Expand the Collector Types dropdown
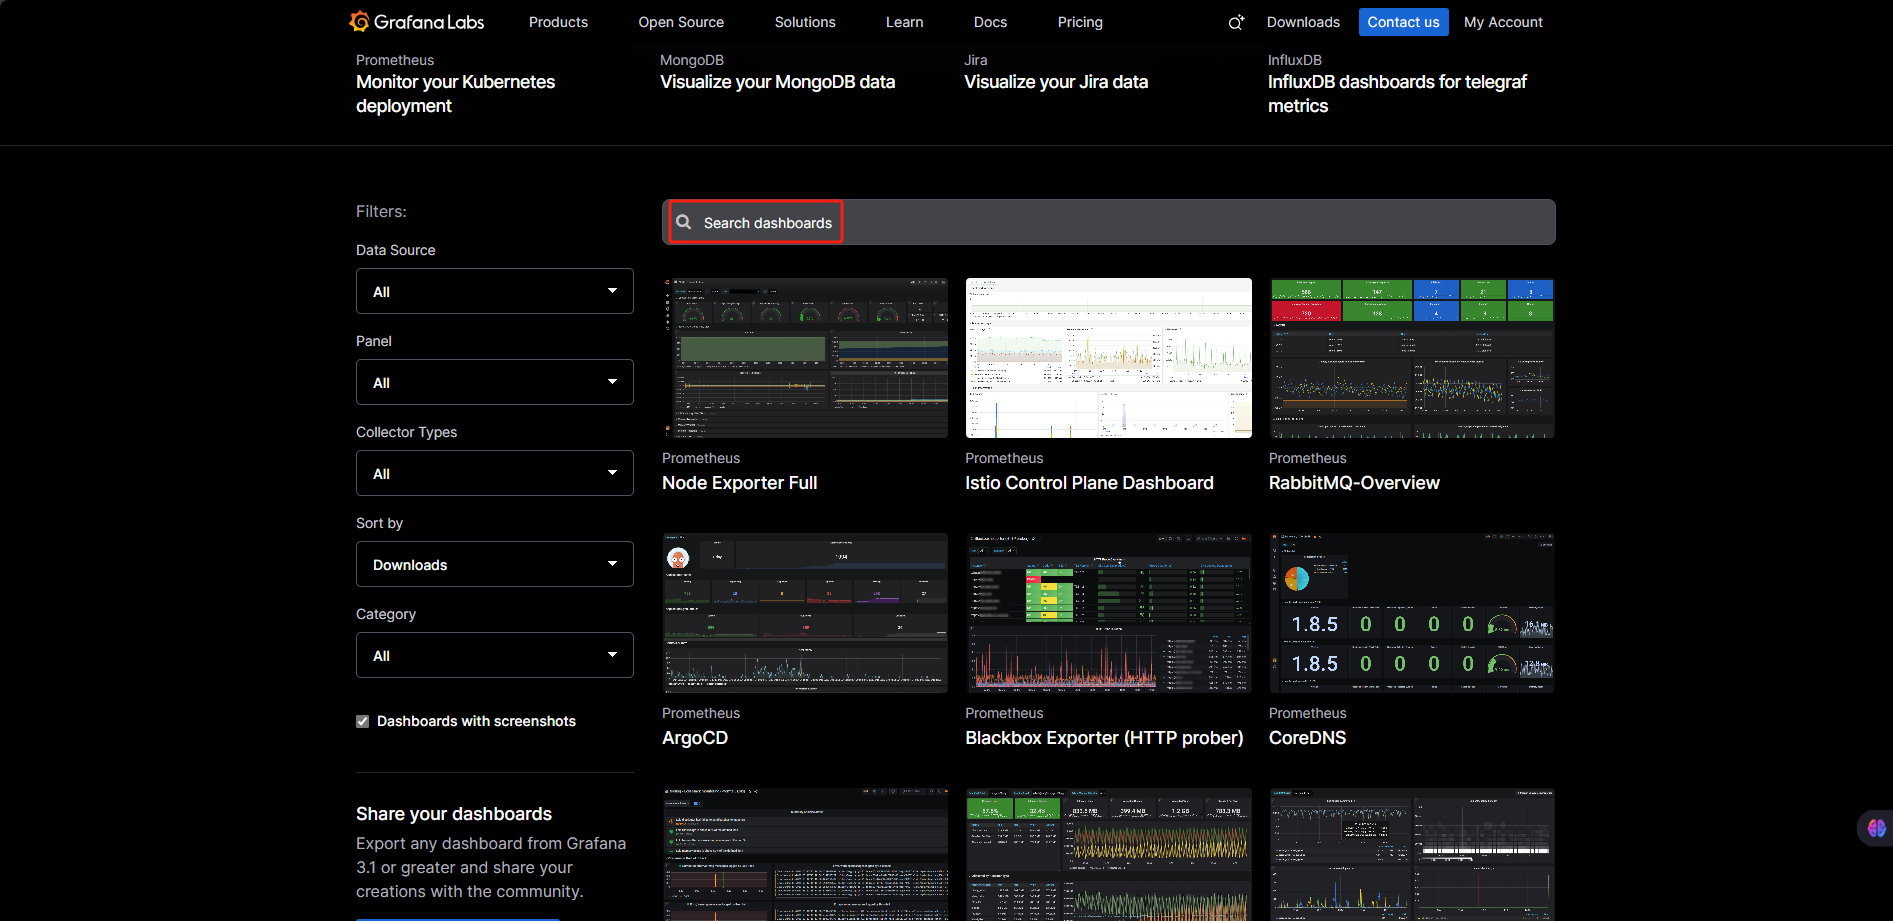 [494, 473]
